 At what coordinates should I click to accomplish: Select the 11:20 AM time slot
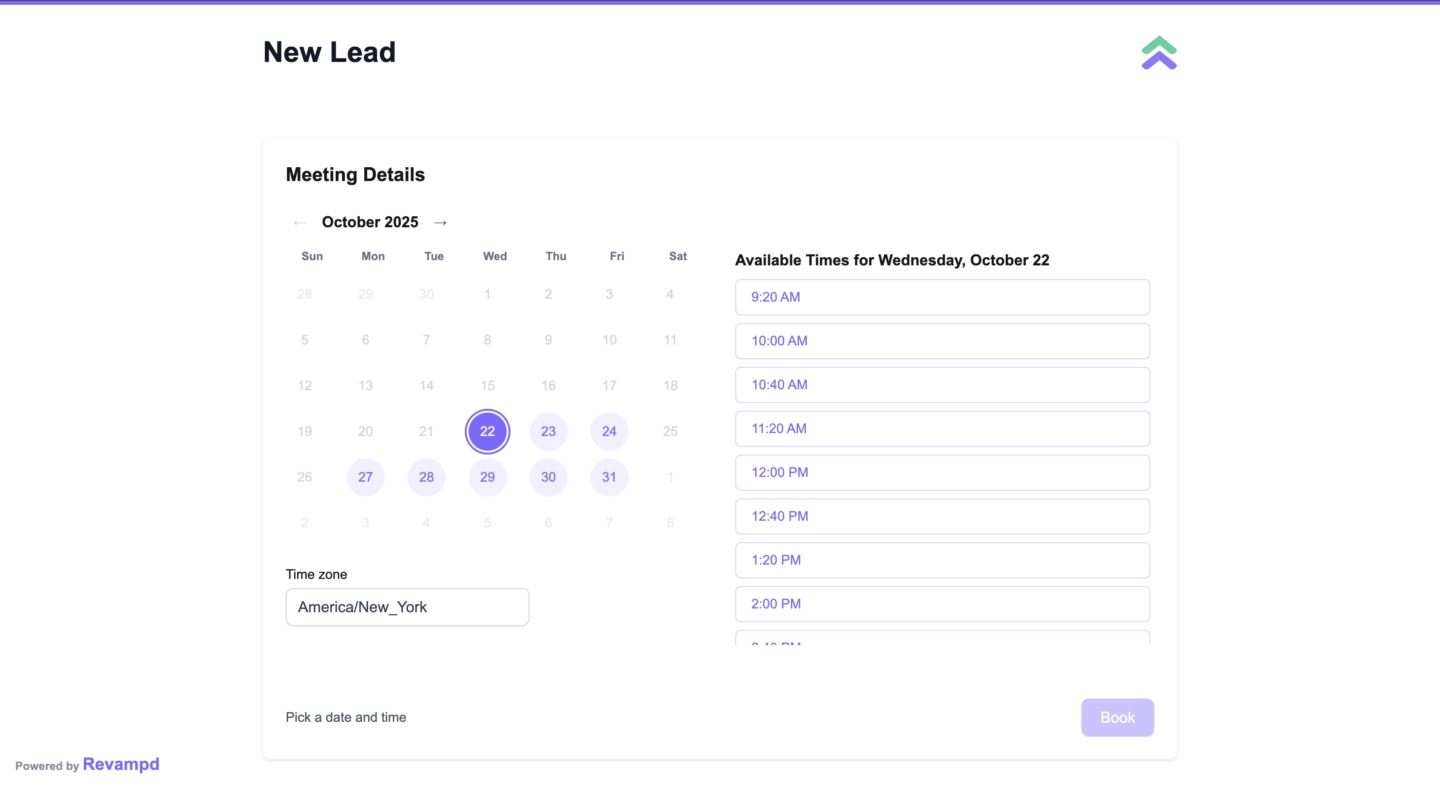(942, 429)
